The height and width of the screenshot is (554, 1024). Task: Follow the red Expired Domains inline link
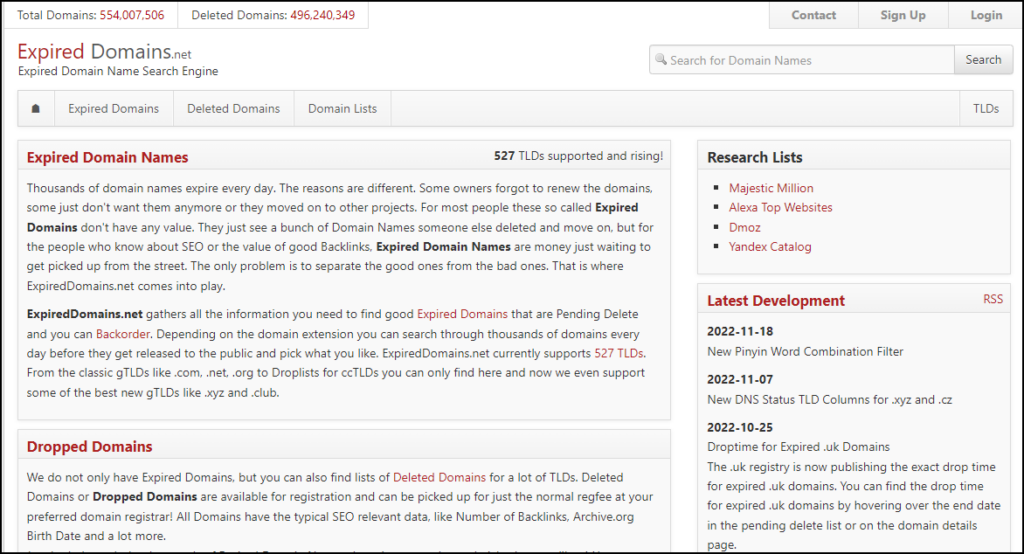click(x=462, y=314)
